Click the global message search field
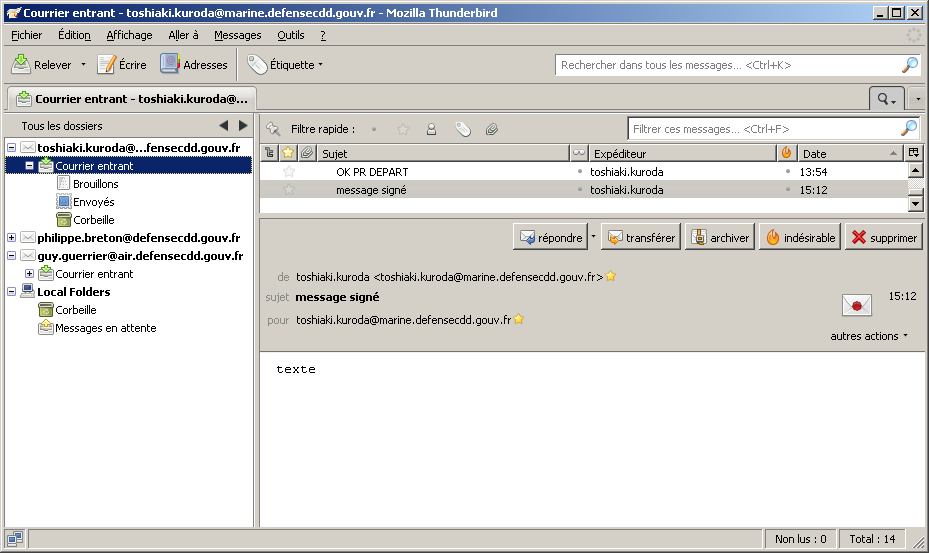Screen dimensions: 929x553 pyautogui.click(x=728, y=65)
